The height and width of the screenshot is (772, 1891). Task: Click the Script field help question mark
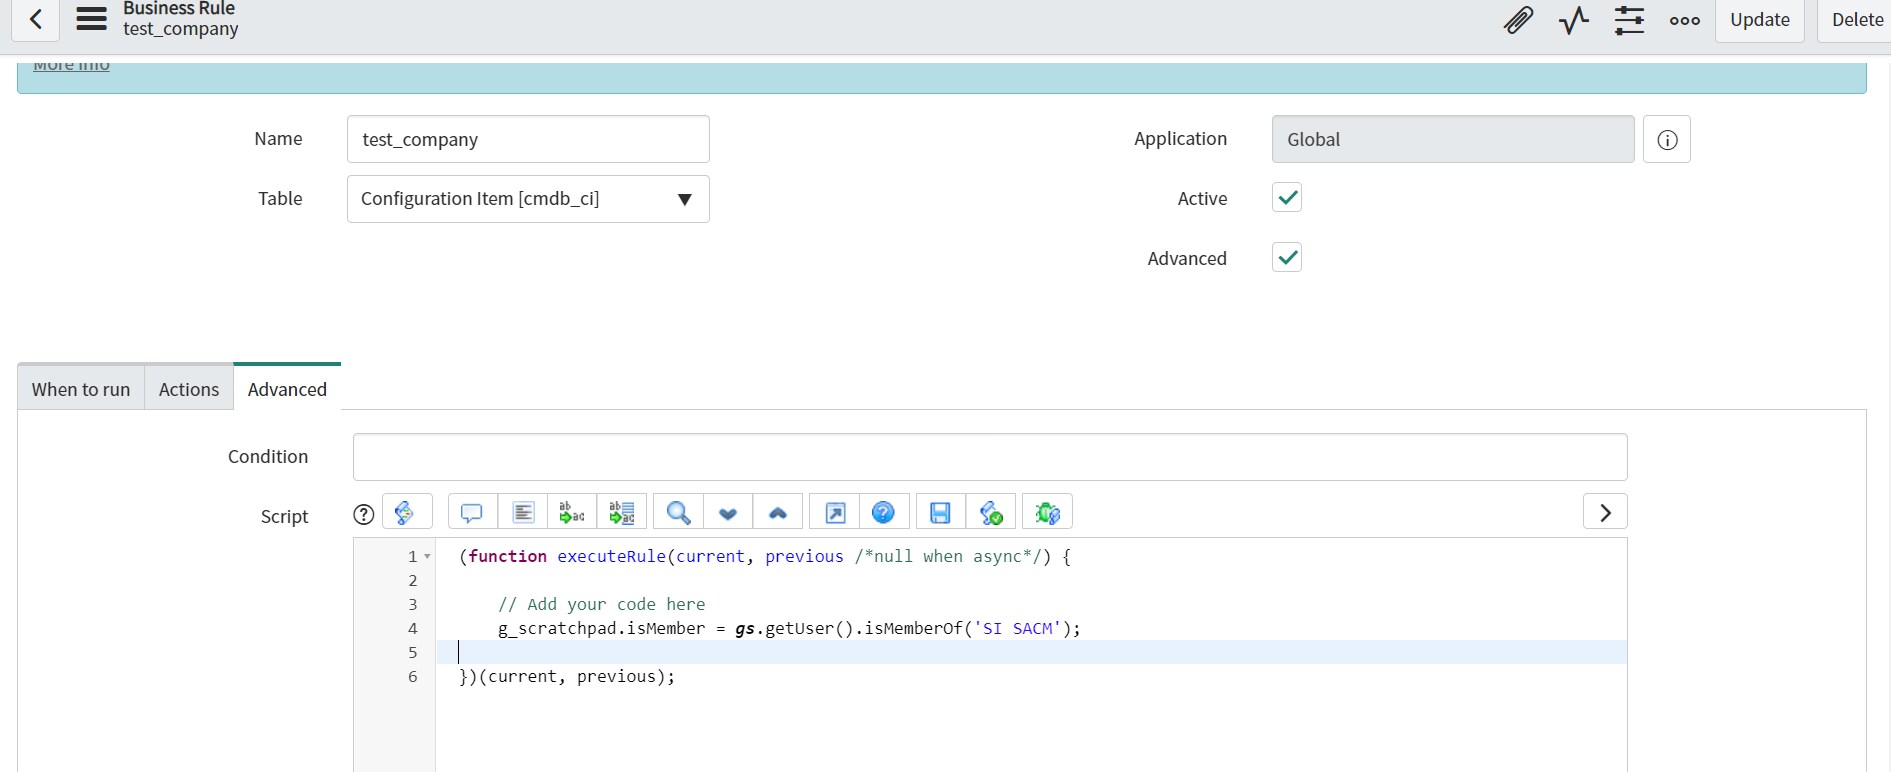pyautogui.click(x=364, y=514)
